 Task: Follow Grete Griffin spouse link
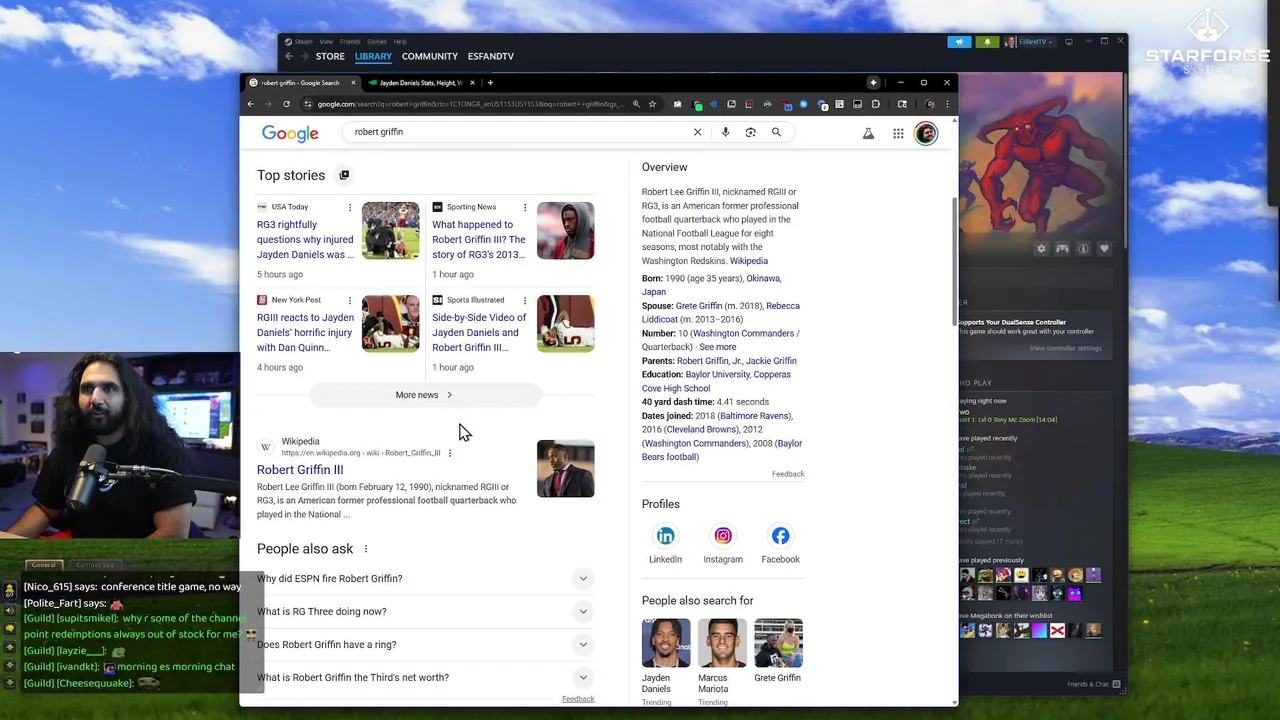698,306
